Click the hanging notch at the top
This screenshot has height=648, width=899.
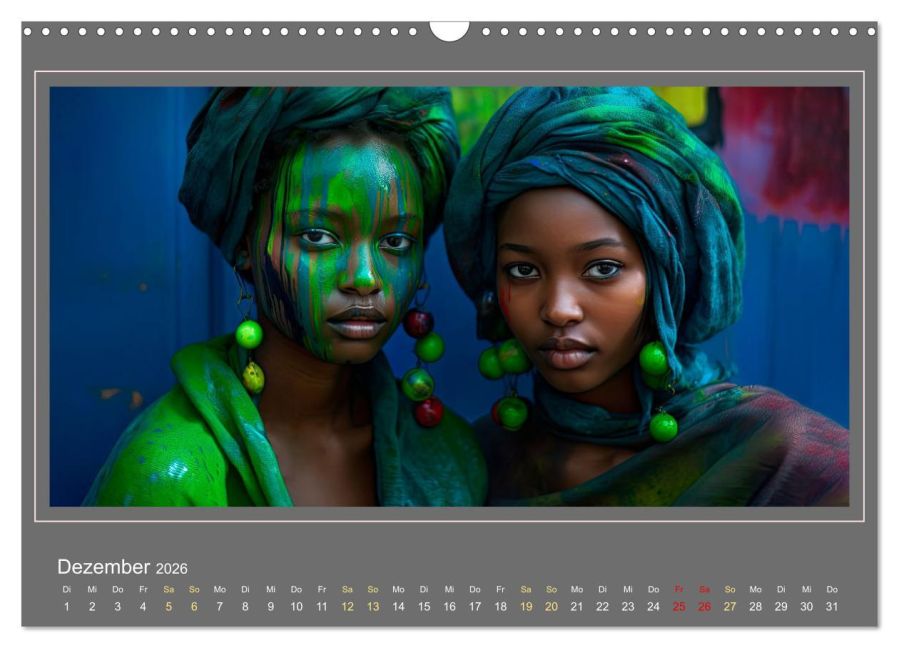450,31
